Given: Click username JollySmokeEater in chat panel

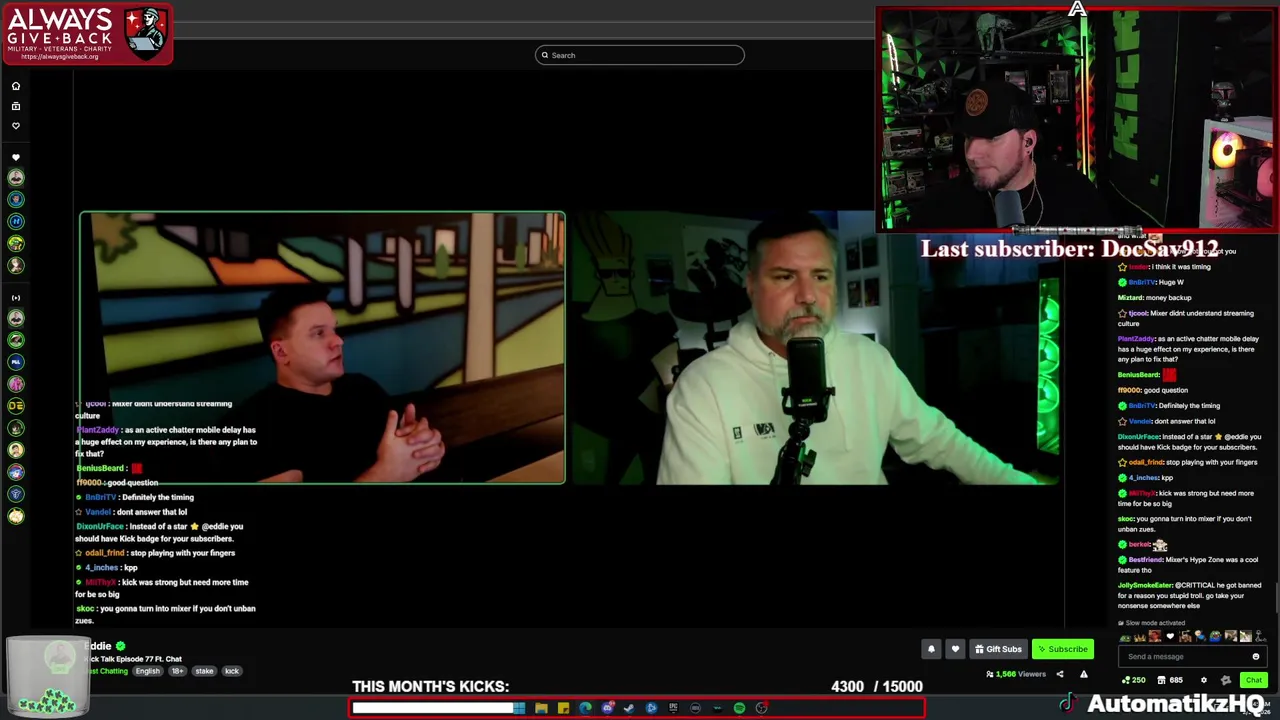Looking at the screenshot, I should click(1145, 585).
